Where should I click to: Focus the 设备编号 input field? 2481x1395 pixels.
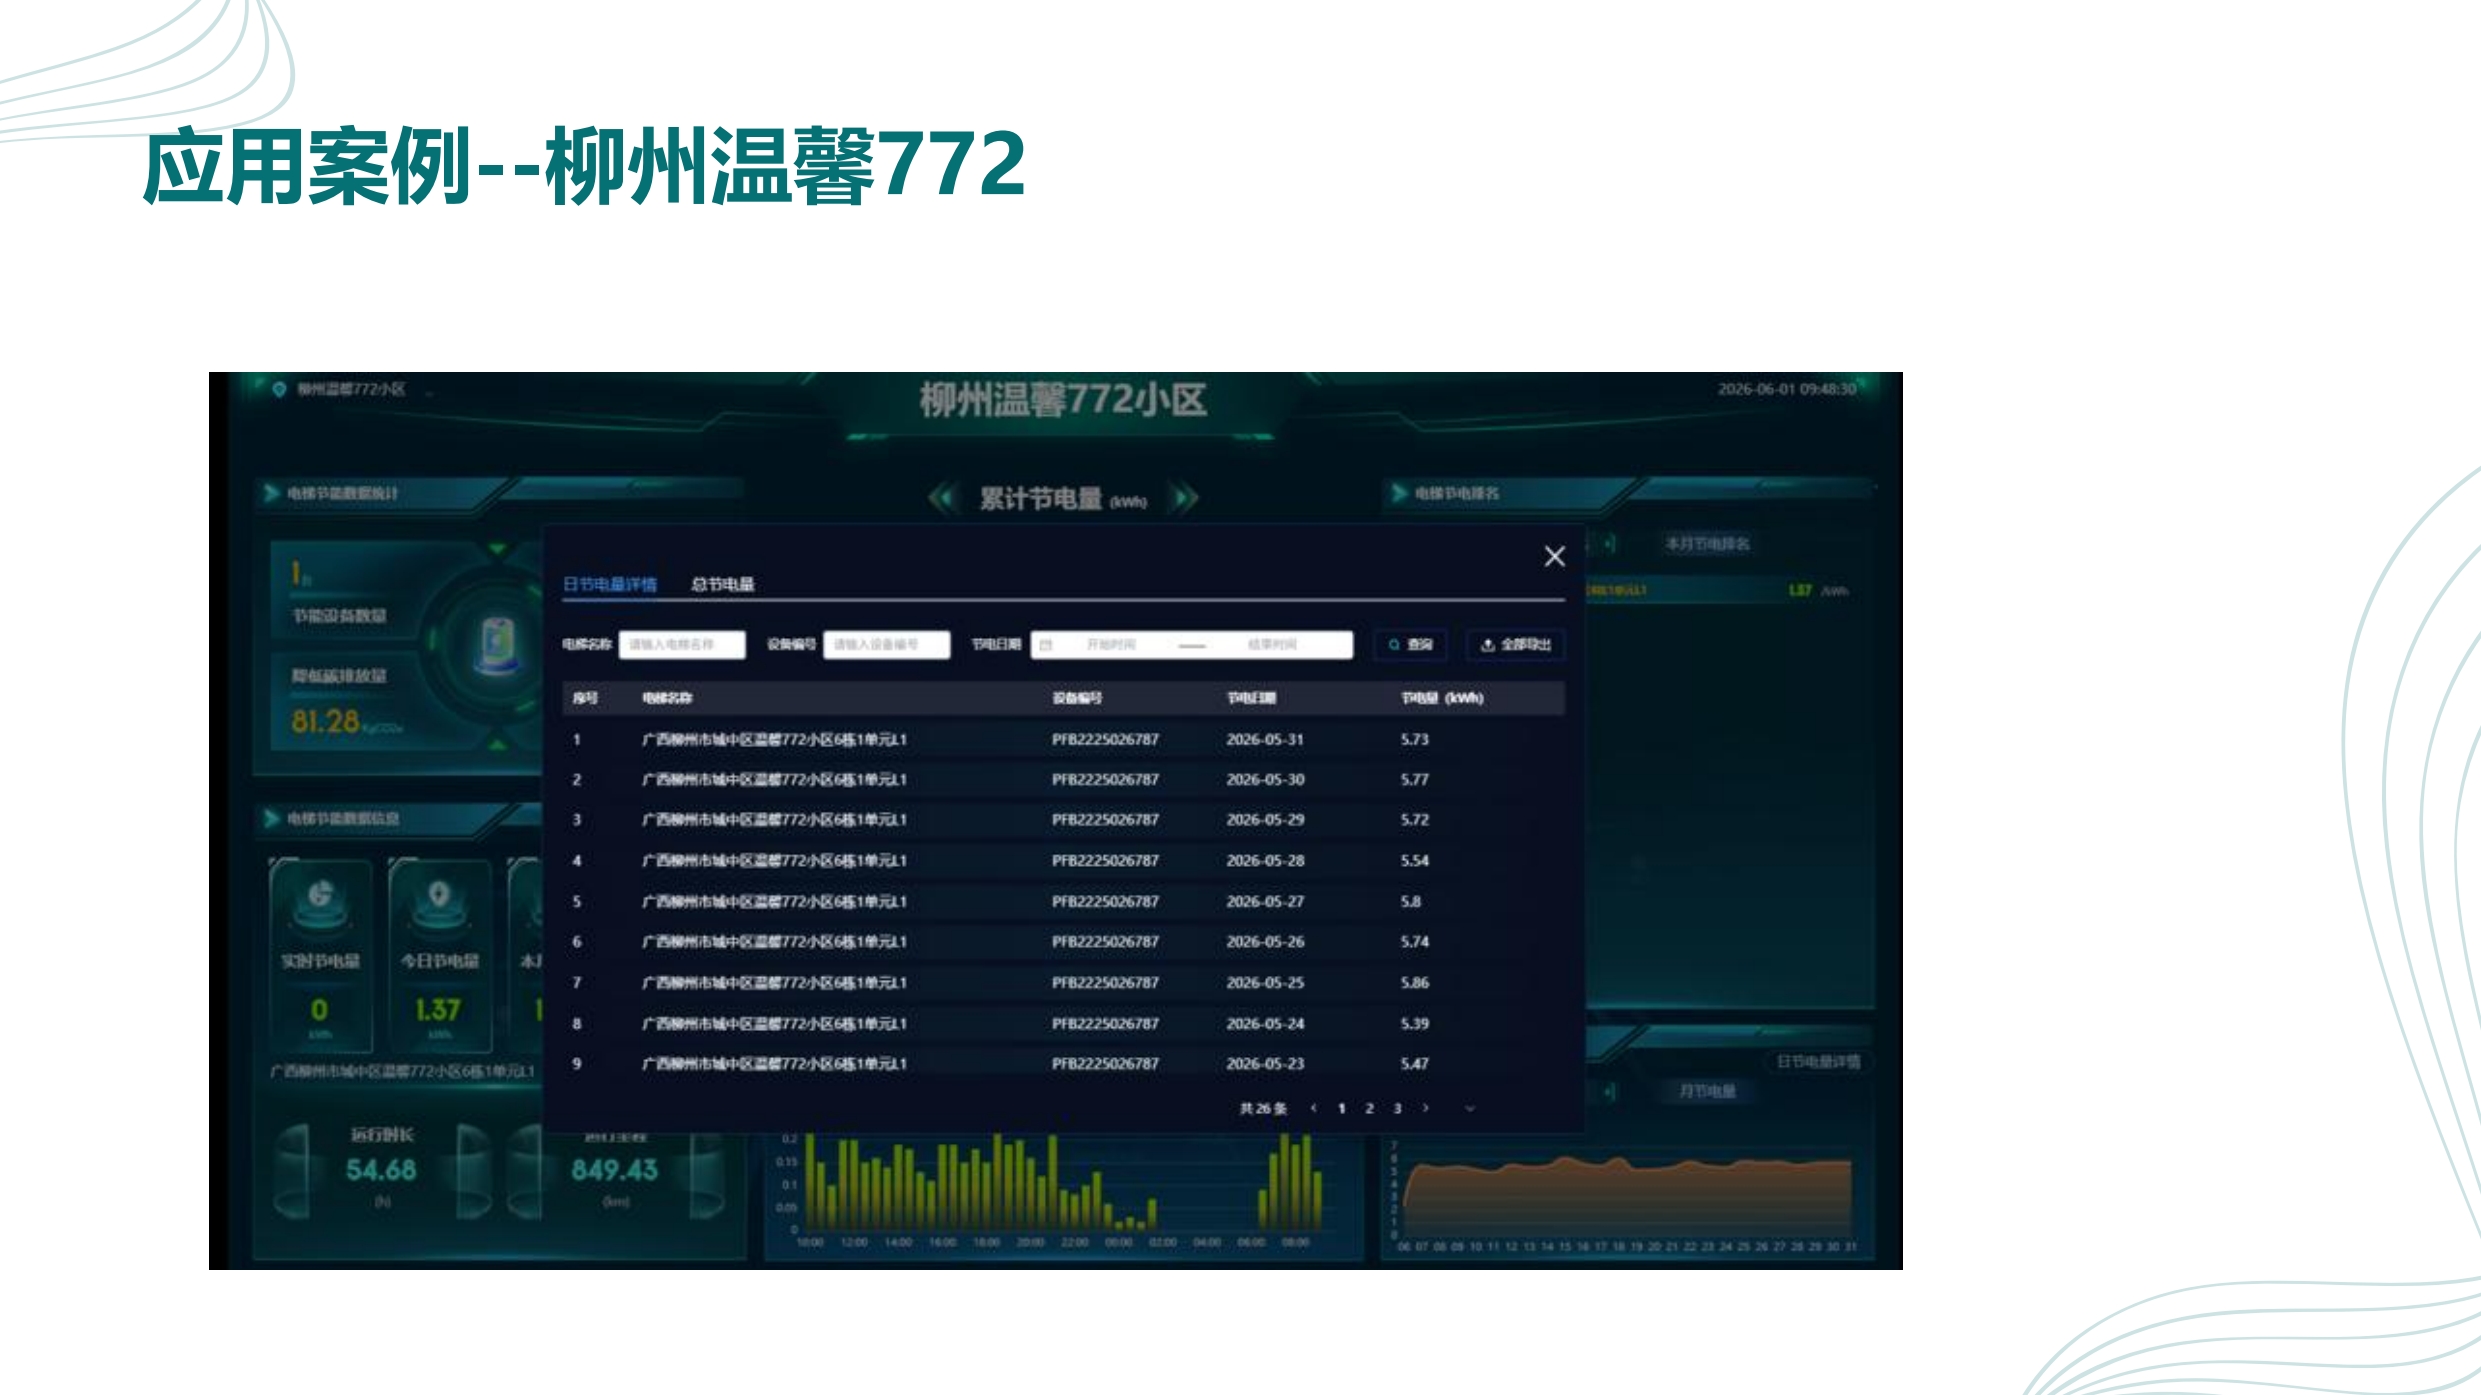click(886, 645)
